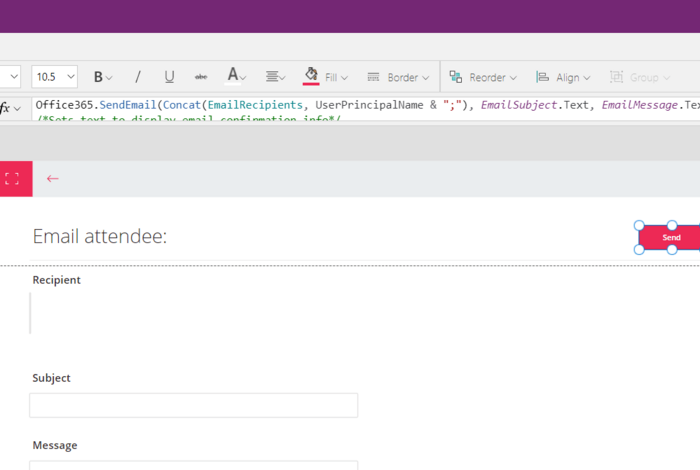The image size is (700, 470).
Task: Open the Border menu
Action: 398,78
